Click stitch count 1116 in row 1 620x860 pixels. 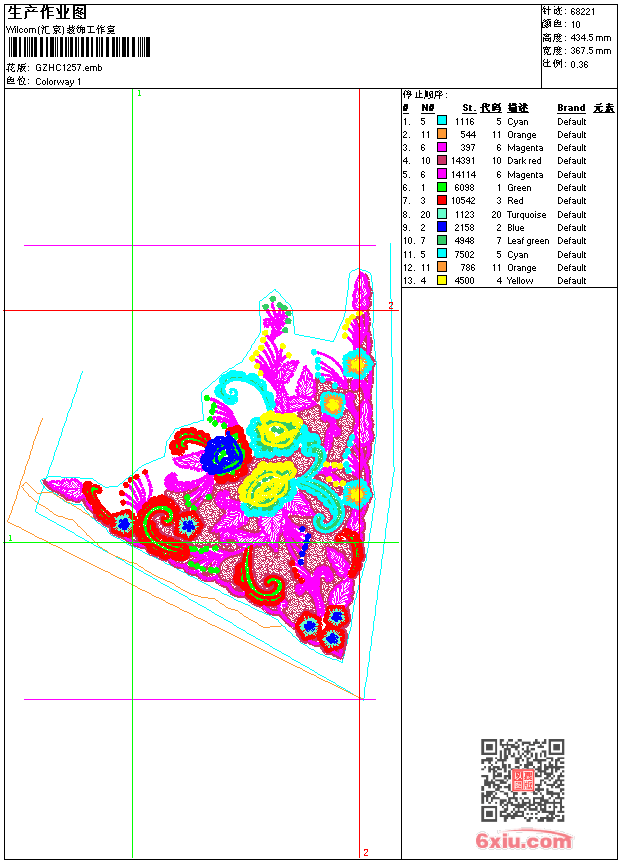click(465, 122)
